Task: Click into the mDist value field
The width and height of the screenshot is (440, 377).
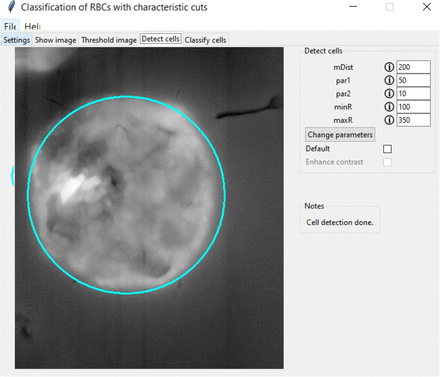Action: pos(413,67)
